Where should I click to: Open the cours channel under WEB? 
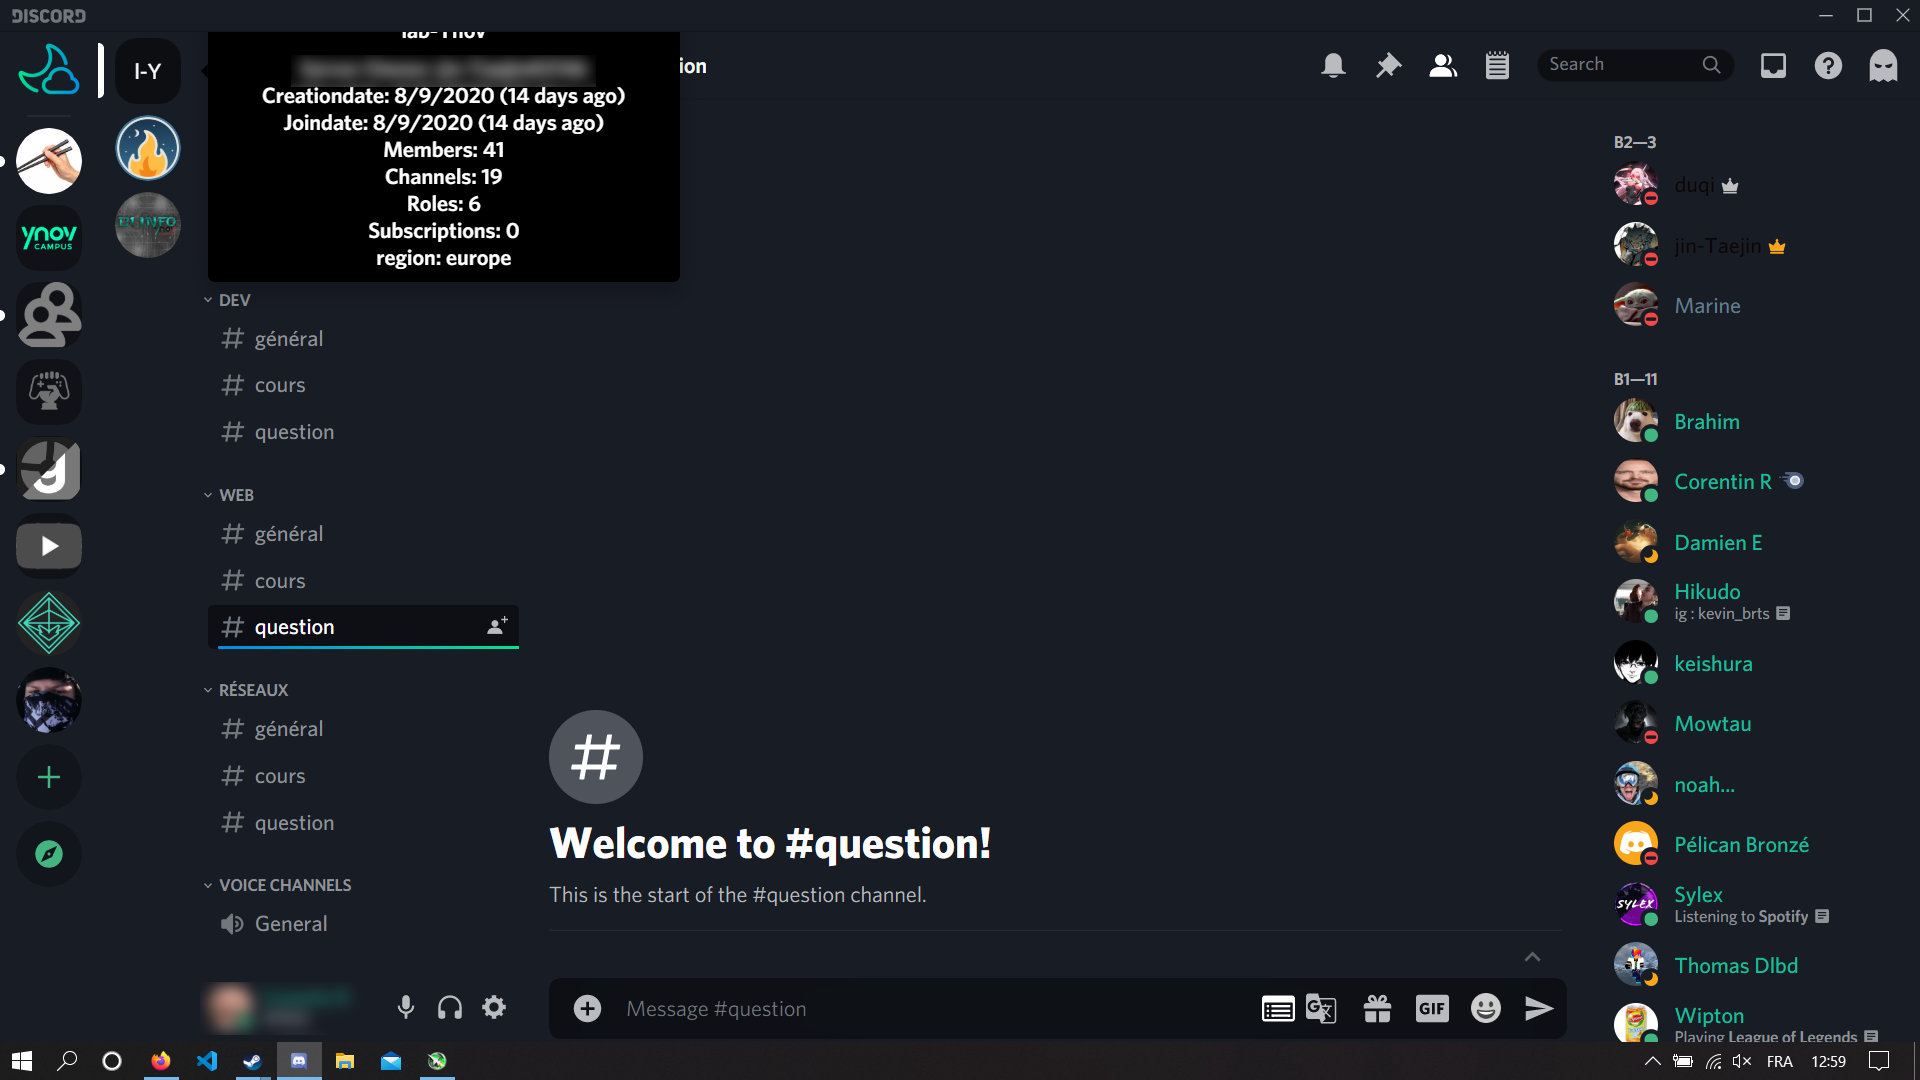coord(280,581)
